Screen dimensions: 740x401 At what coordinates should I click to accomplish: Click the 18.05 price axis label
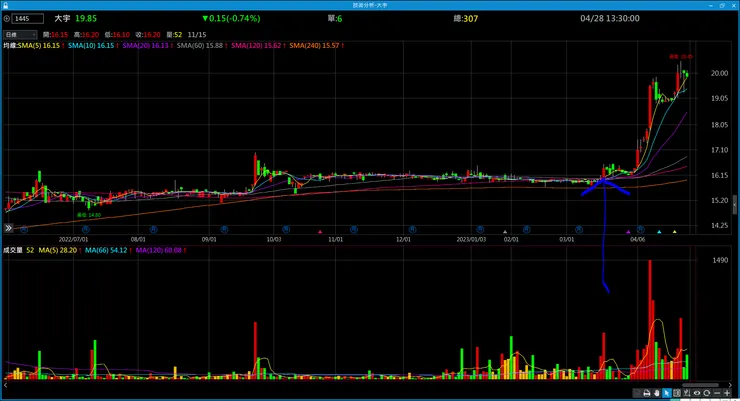tap(720, 125)
